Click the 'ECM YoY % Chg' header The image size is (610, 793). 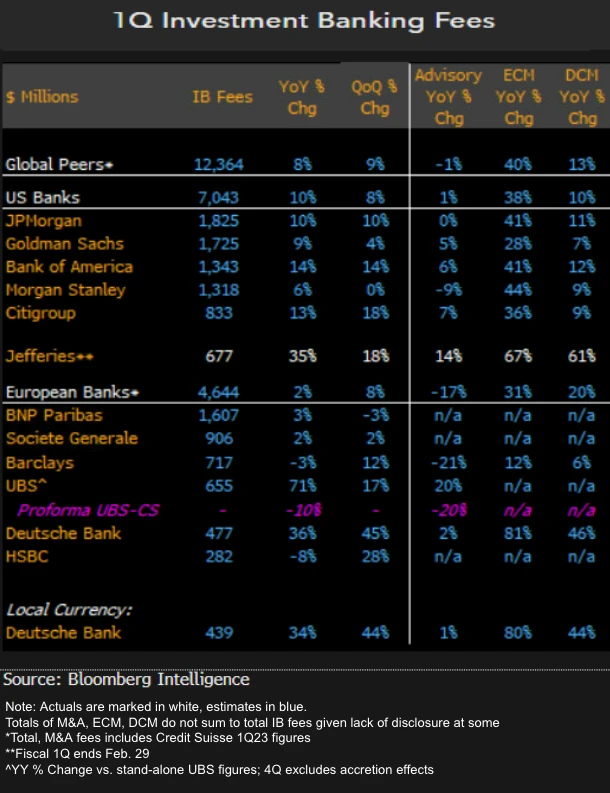coord(518,97)
